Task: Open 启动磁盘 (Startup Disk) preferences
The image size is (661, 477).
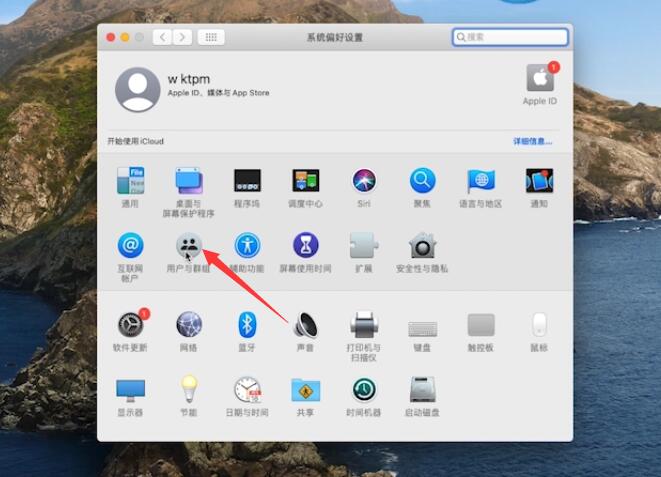Action: (422, 389)
